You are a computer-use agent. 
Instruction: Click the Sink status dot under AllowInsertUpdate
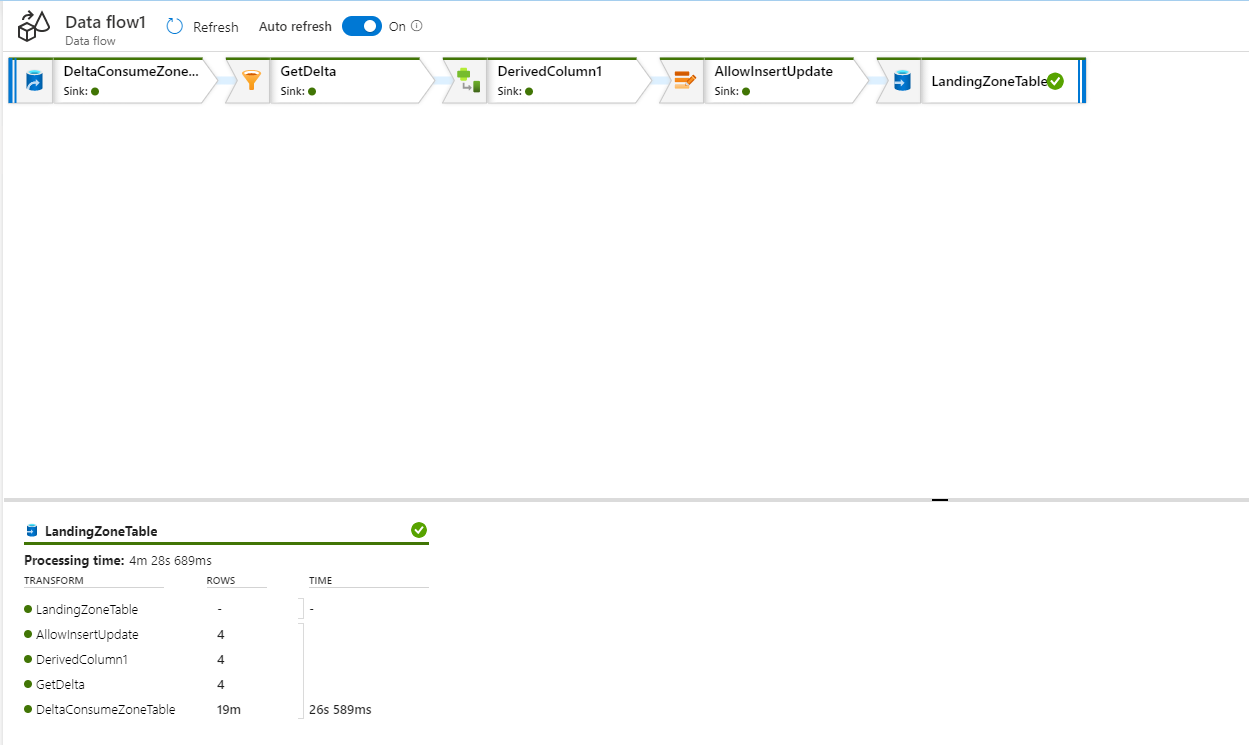(746, 91)
